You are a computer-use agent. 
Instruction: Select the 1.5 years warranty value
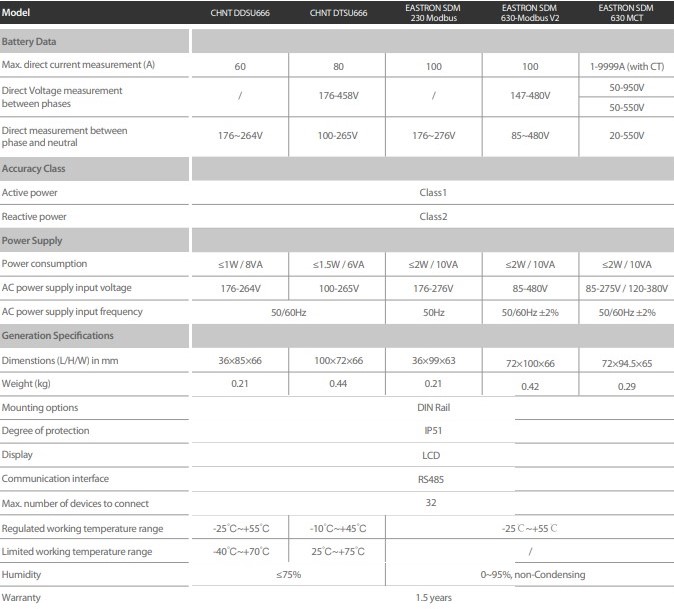point(433,598)
